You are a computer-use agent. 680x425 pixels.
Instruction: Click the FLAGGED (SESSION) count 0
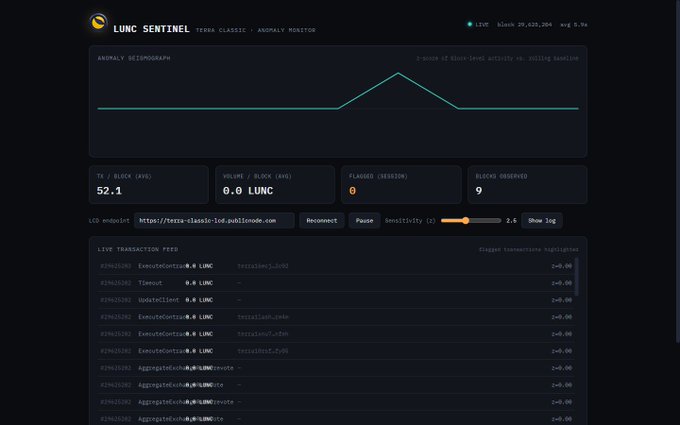coord(352,191)
